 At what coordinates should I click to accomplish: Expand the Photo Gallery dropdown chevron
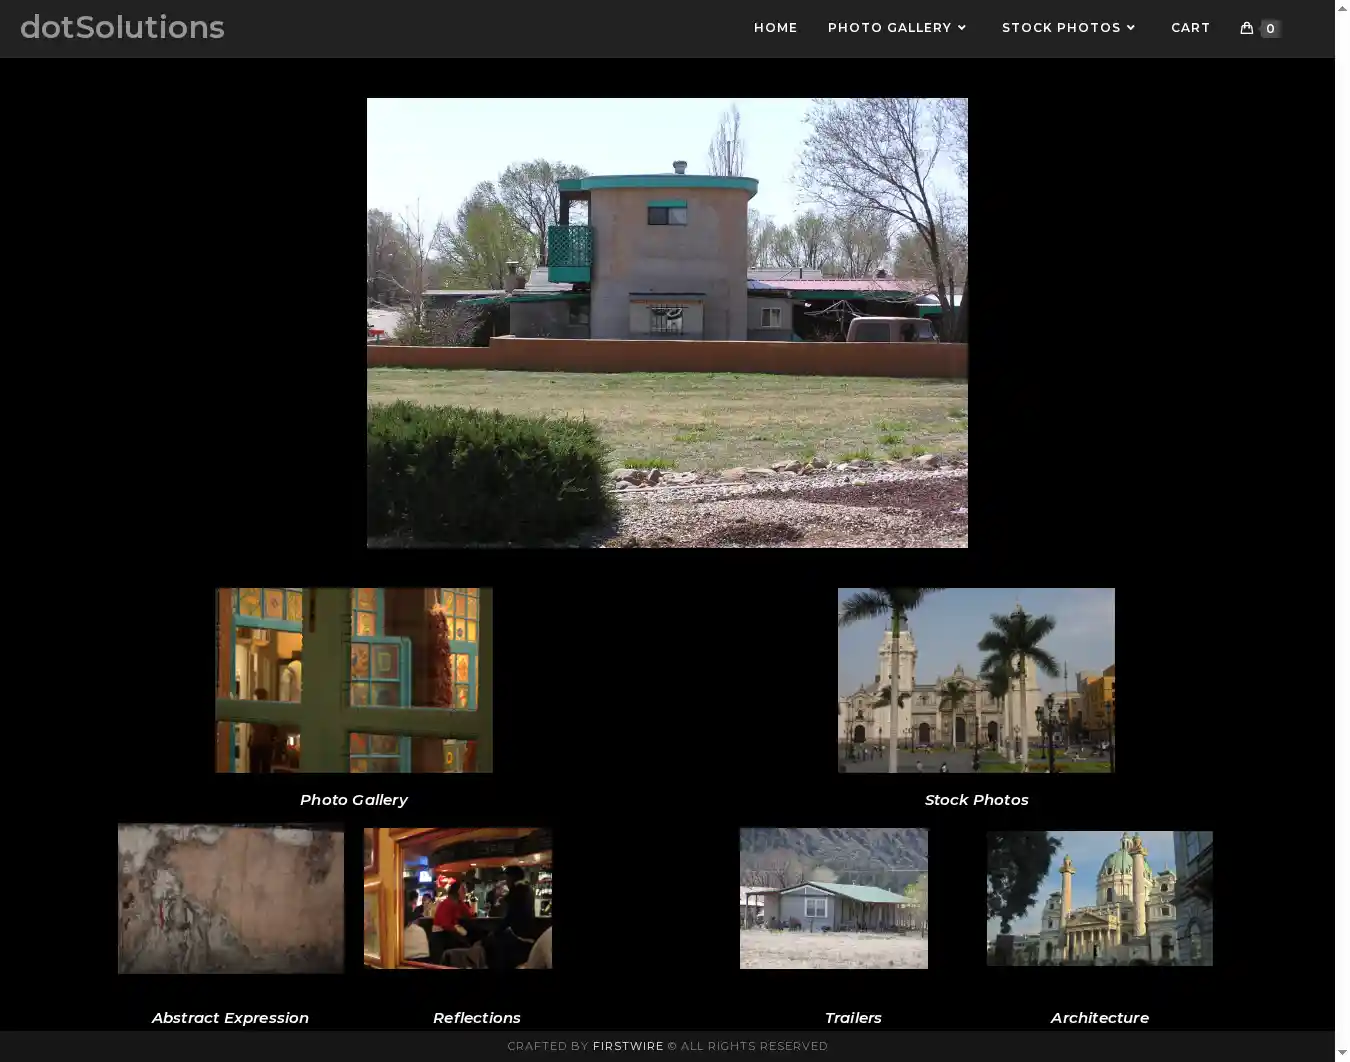click(x=962, y=28)
